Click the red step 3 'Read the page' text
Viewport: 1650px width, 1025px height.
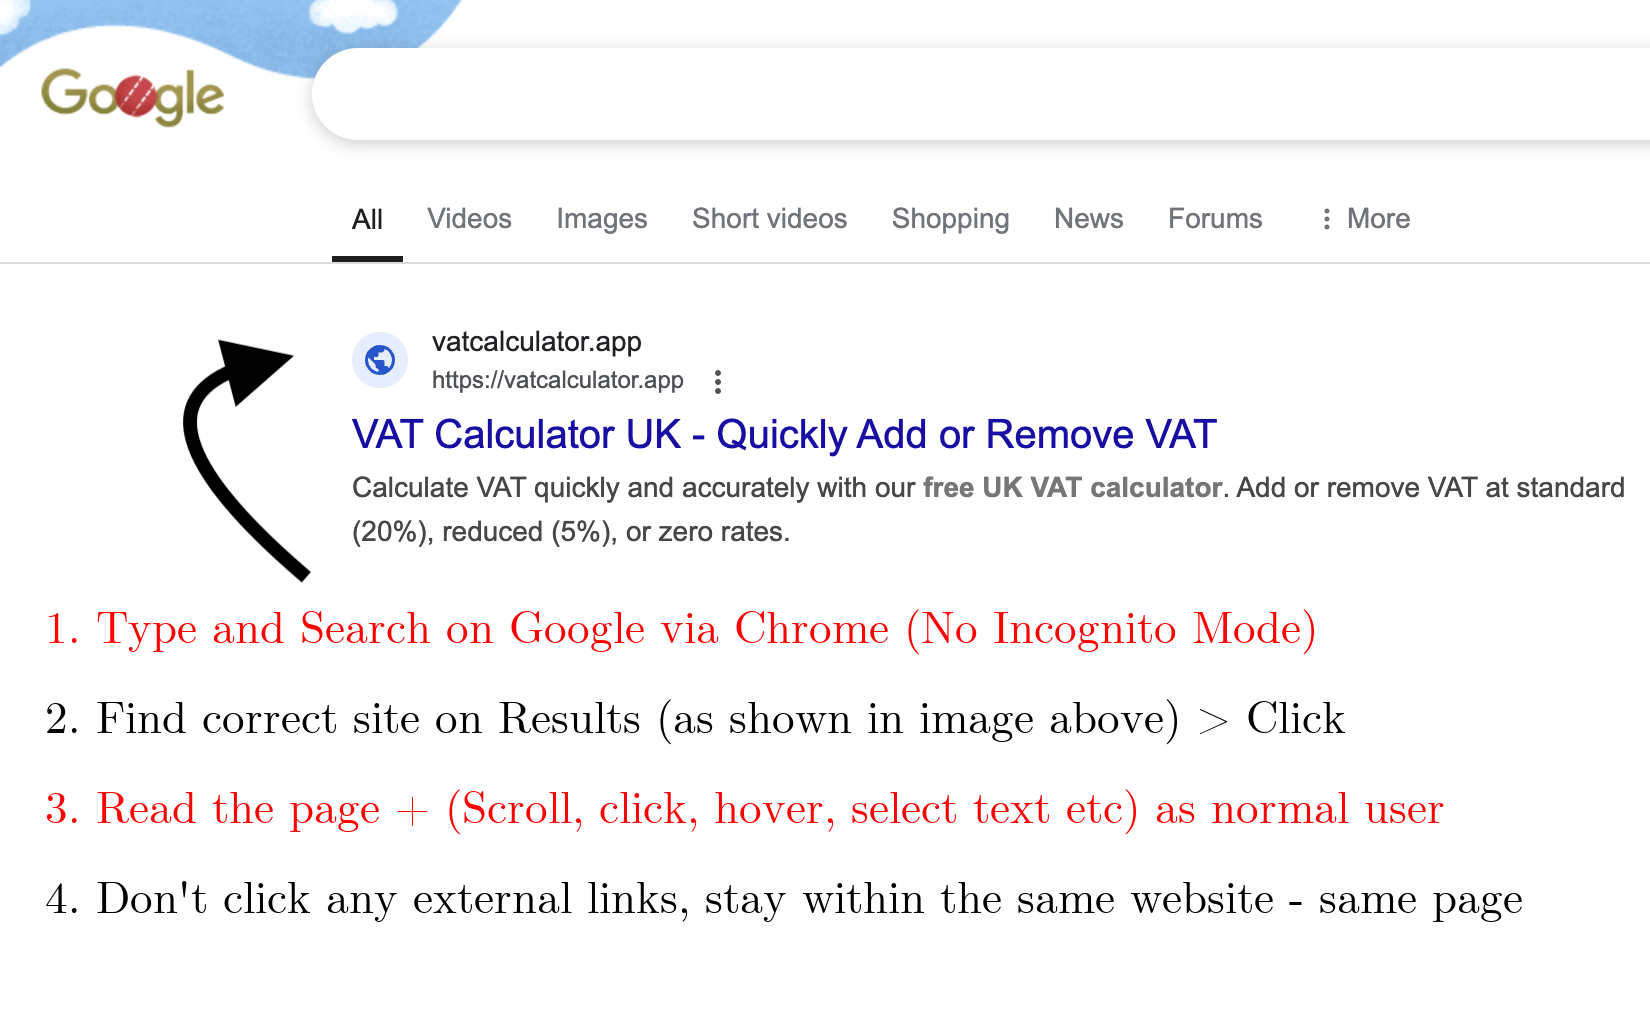744,809
